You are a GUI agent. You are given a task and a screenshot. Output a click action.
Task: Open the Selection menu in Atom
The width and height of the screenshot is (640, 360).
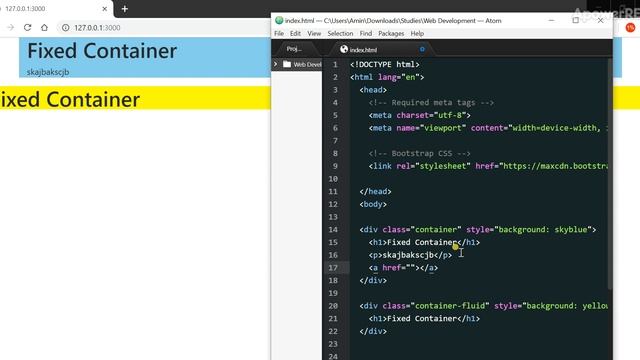(340, 33)
